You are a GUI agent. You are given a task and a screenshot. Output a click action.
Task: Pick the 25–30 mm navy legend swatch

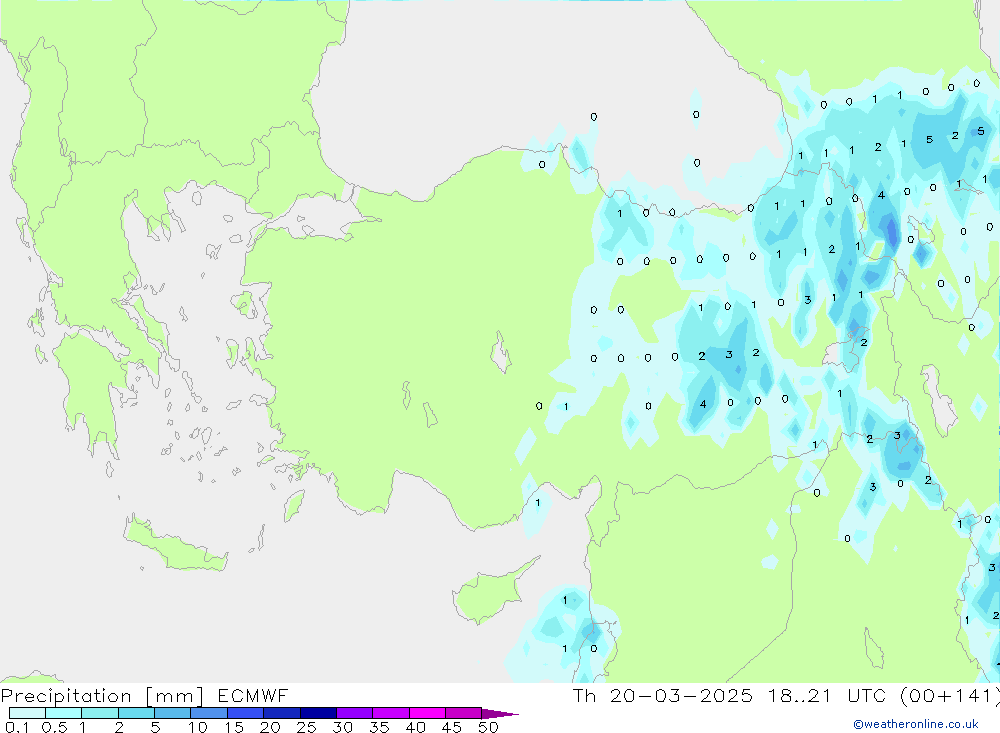318,713
